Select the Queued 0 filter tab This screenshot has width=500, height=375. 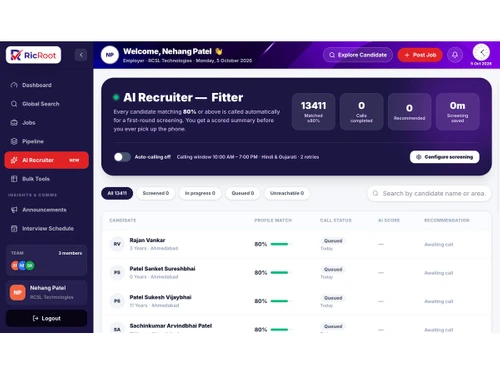pos(243,193)
